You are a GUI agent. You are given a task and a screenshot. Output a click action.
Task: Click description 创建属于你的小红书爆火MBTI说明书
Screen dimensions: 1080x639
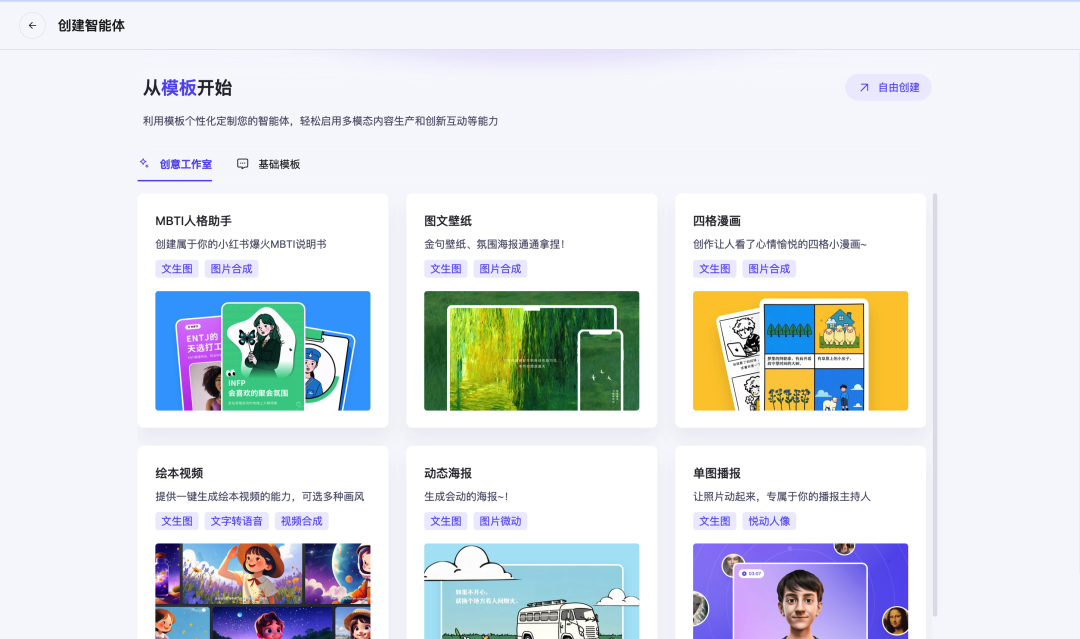tap(241, 244)
